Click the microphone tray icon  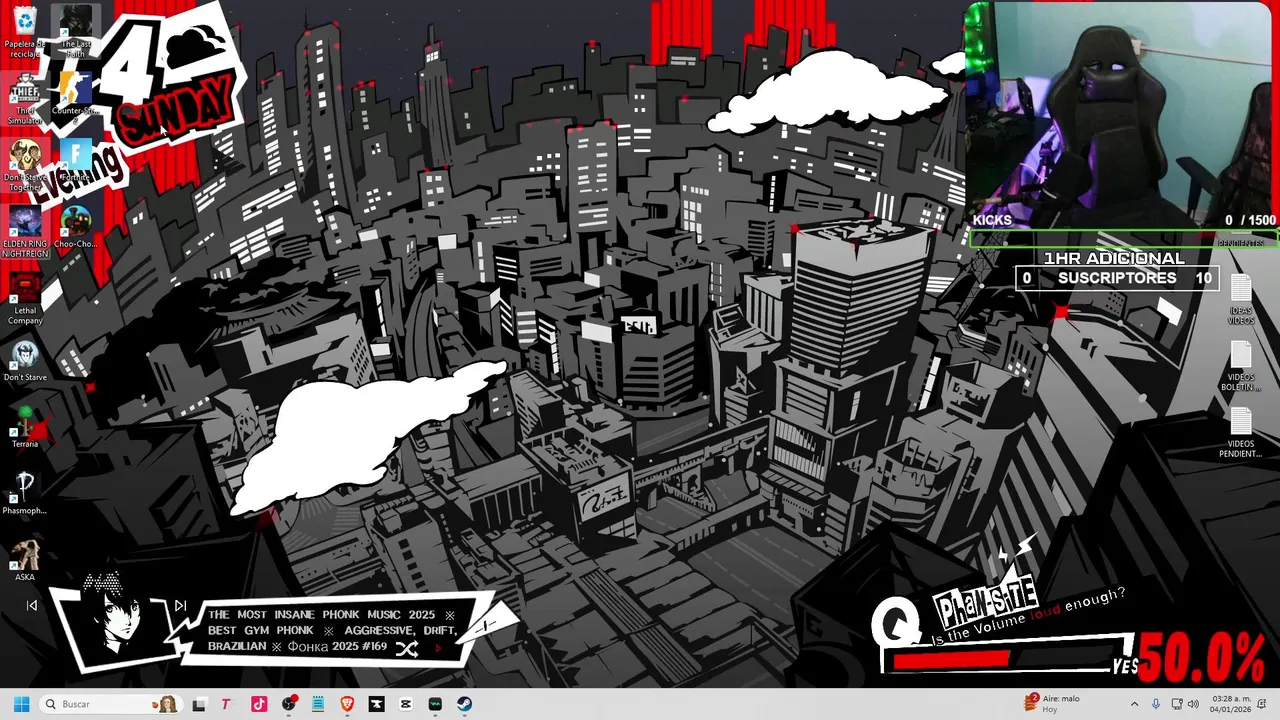[1156, 704]
